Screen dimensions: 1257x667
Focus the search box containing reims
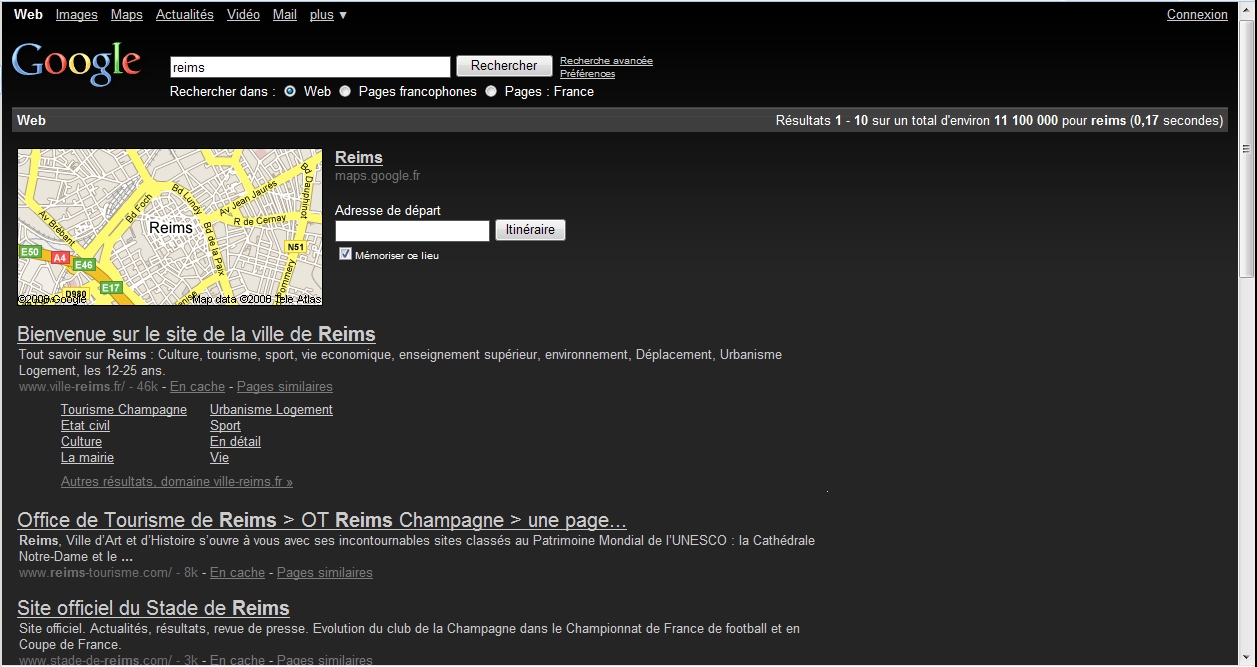pos(310,67)
